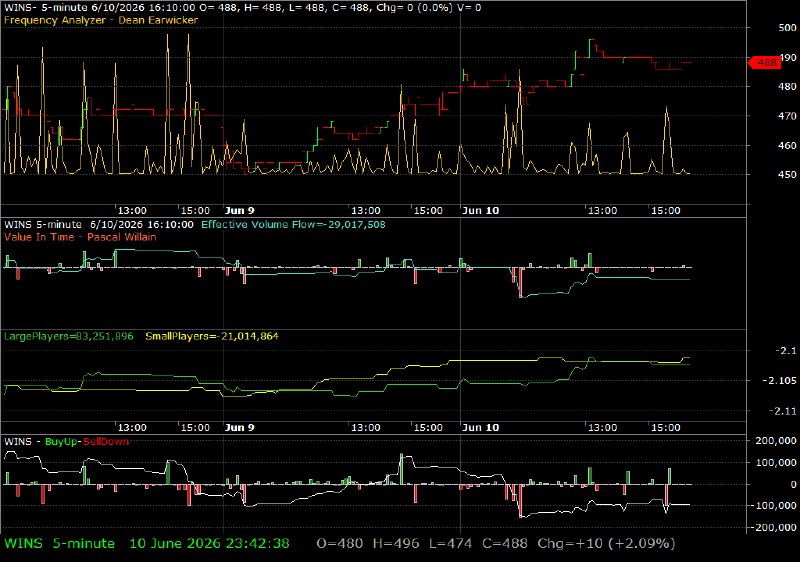
Task: Click status bar 'WINS 5-minute' text
Action: tap(59, 544)
